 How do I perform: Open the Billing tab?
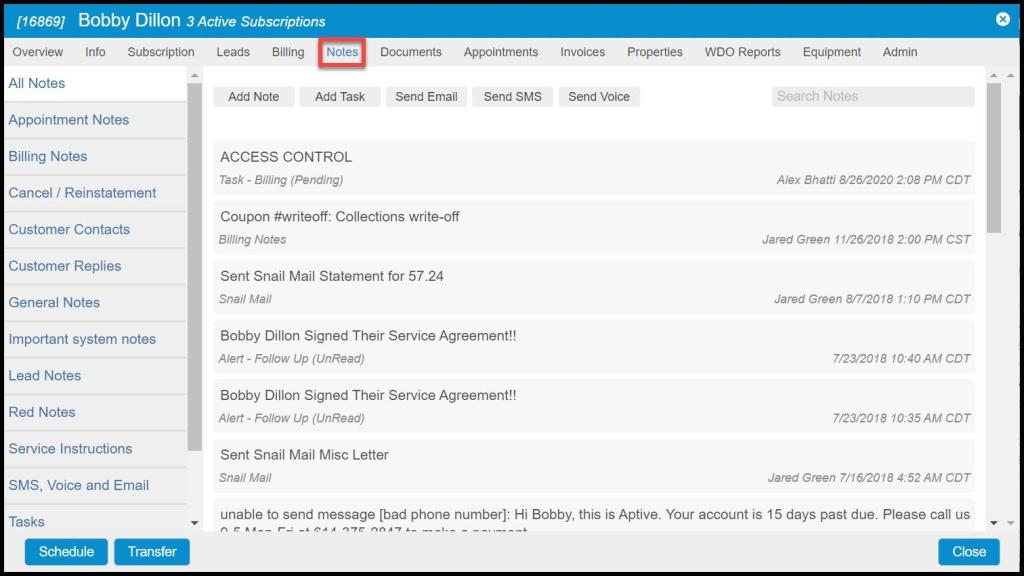point(288,52)
